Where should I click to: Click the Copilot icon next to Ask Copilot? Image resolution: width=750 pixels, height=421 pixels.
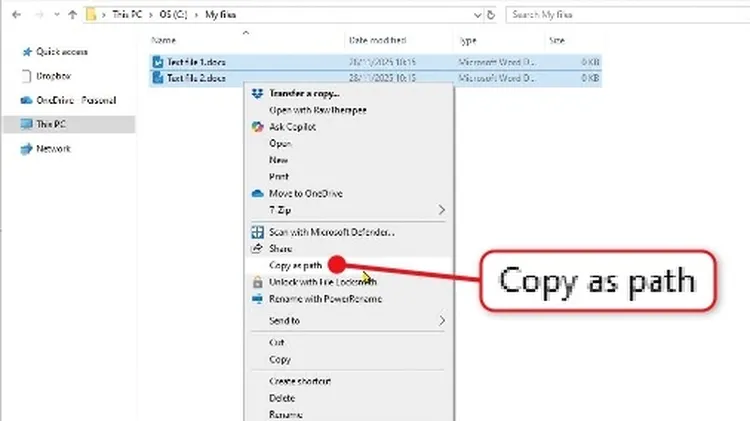tap(258, 127)
